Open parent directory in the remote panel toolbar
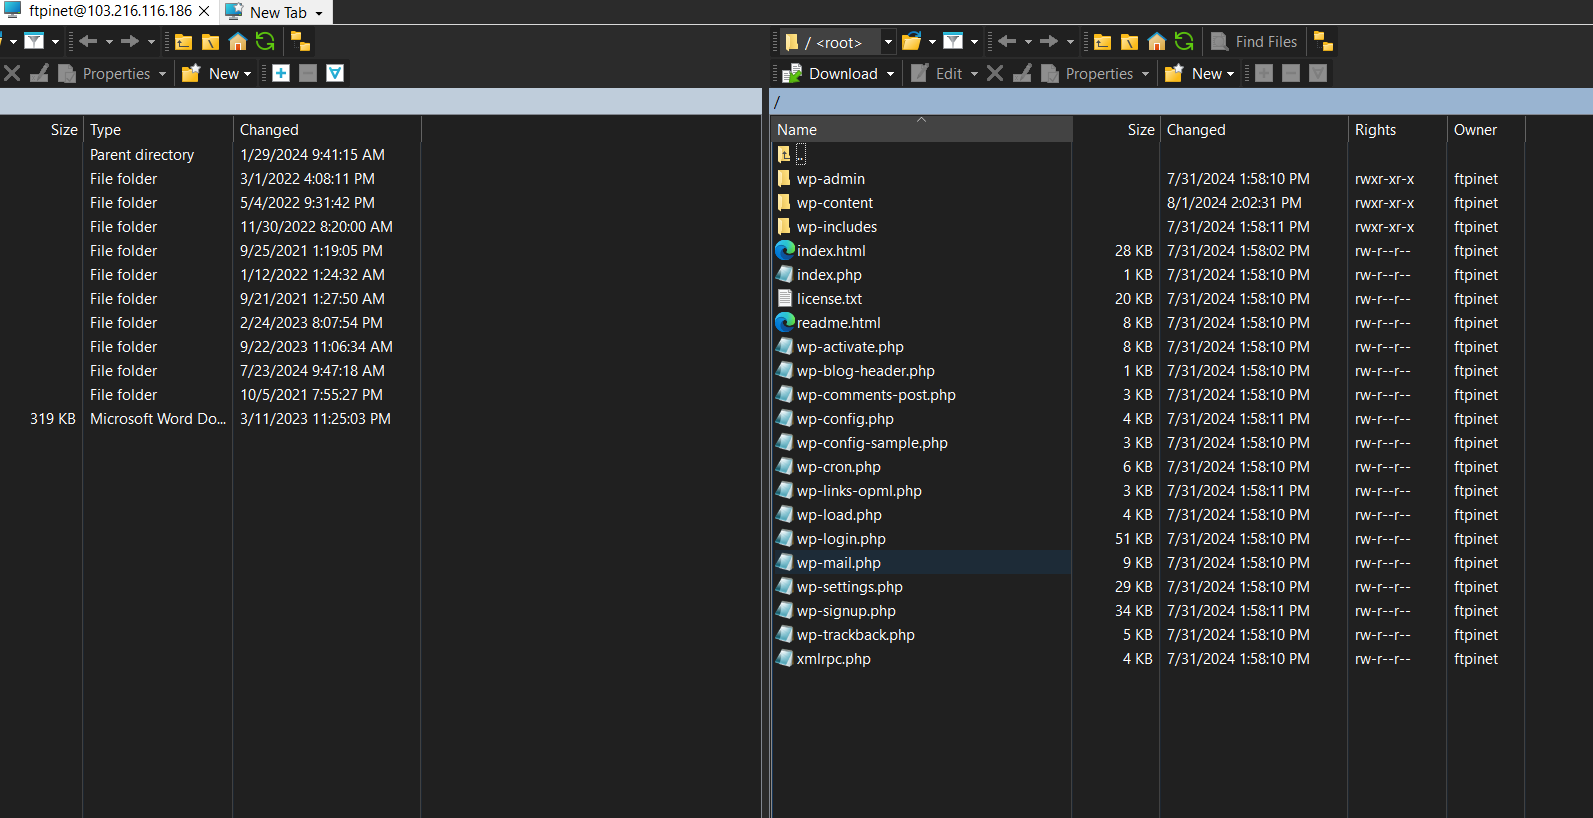Viewport: 1593px width, 818px height. click(x=1103, y=42)
